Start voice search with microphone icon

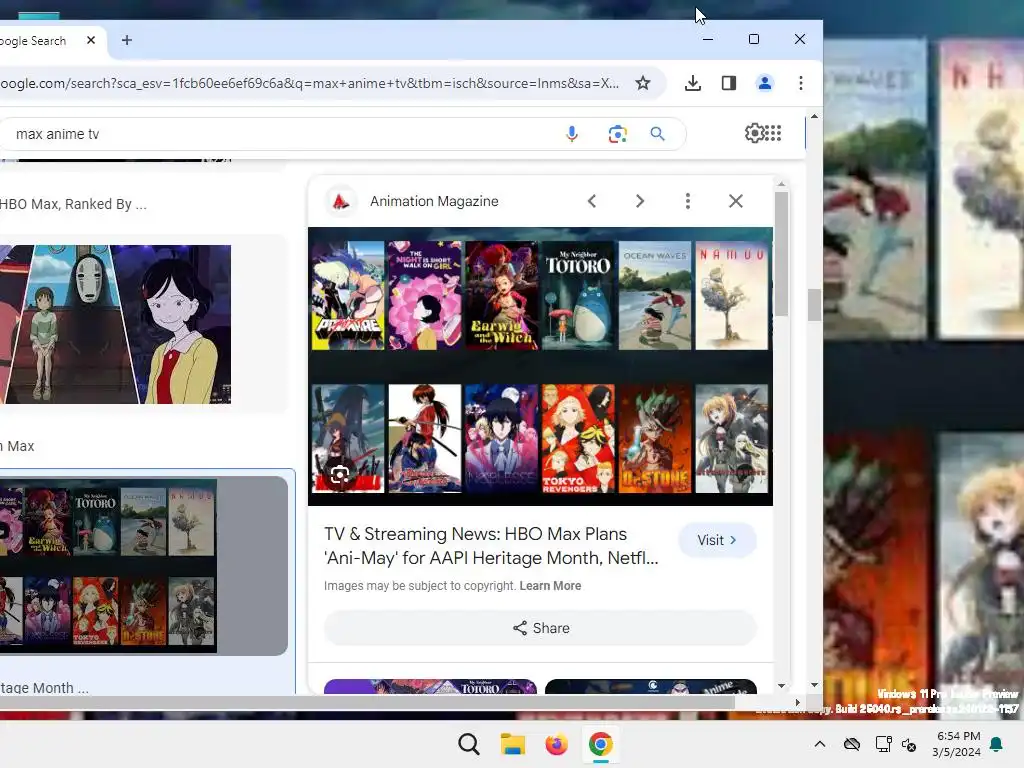[571, 134]
